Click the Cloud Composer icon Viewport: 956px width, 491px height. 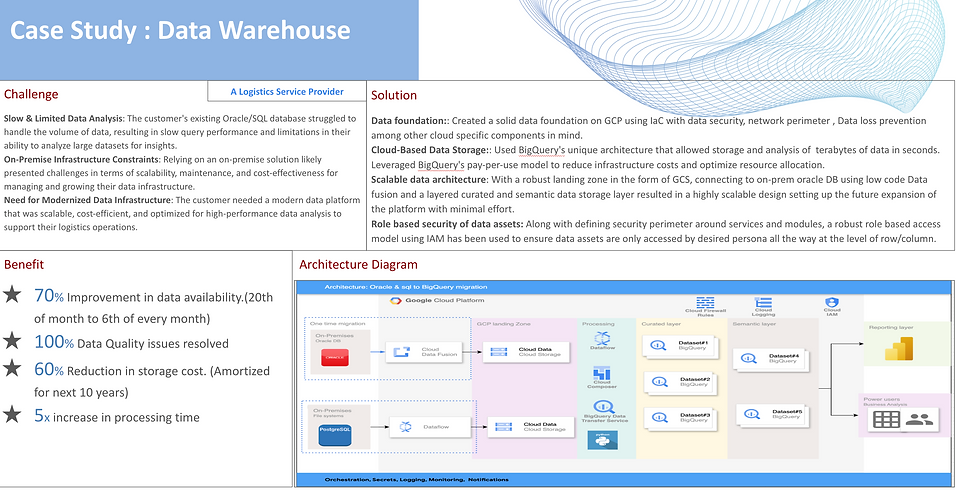[x=601, y=373]
